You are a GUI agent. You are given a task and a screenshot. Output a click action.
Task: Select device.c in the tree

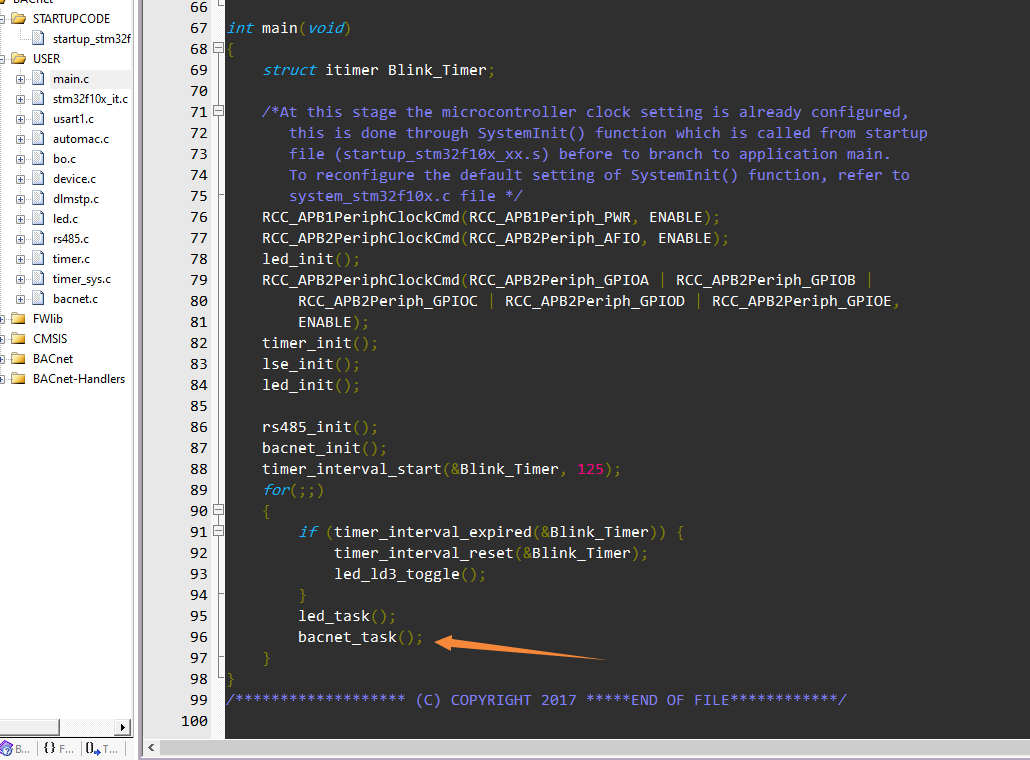pos(74,179)
